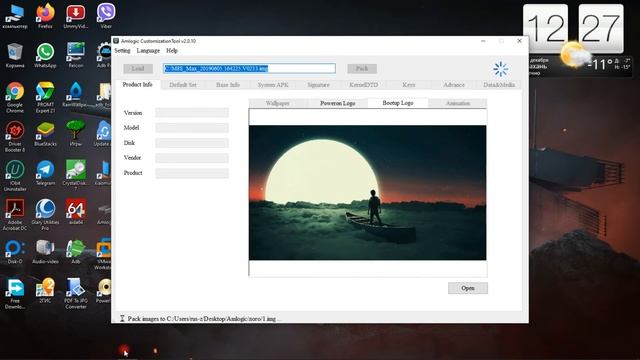The height and width of the screenshot is (360, 640).
Task: Click the Open button below preview
Action: tap(468, 288)
